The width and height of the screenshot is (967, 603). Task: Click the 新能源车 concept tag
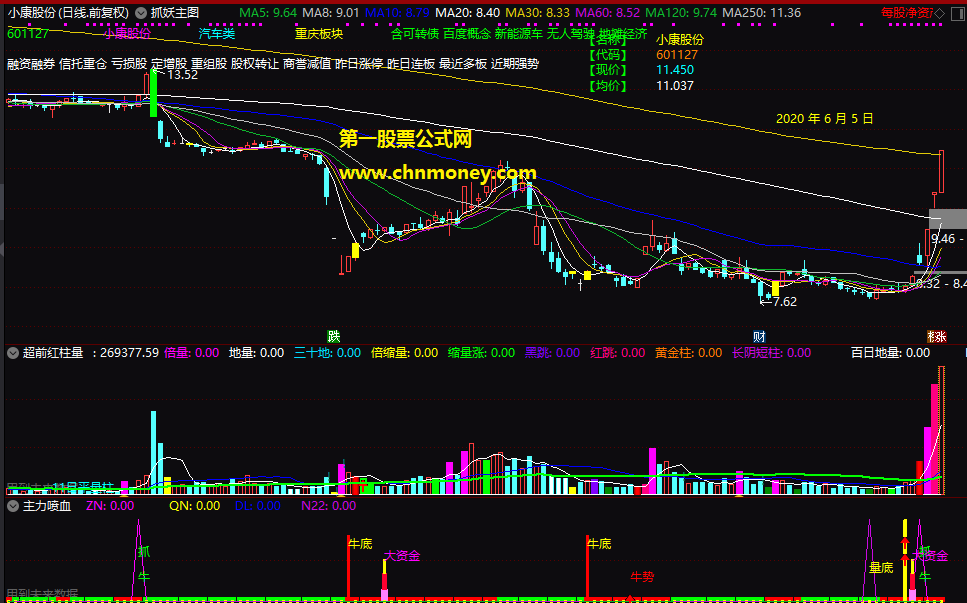click(519, 34)
